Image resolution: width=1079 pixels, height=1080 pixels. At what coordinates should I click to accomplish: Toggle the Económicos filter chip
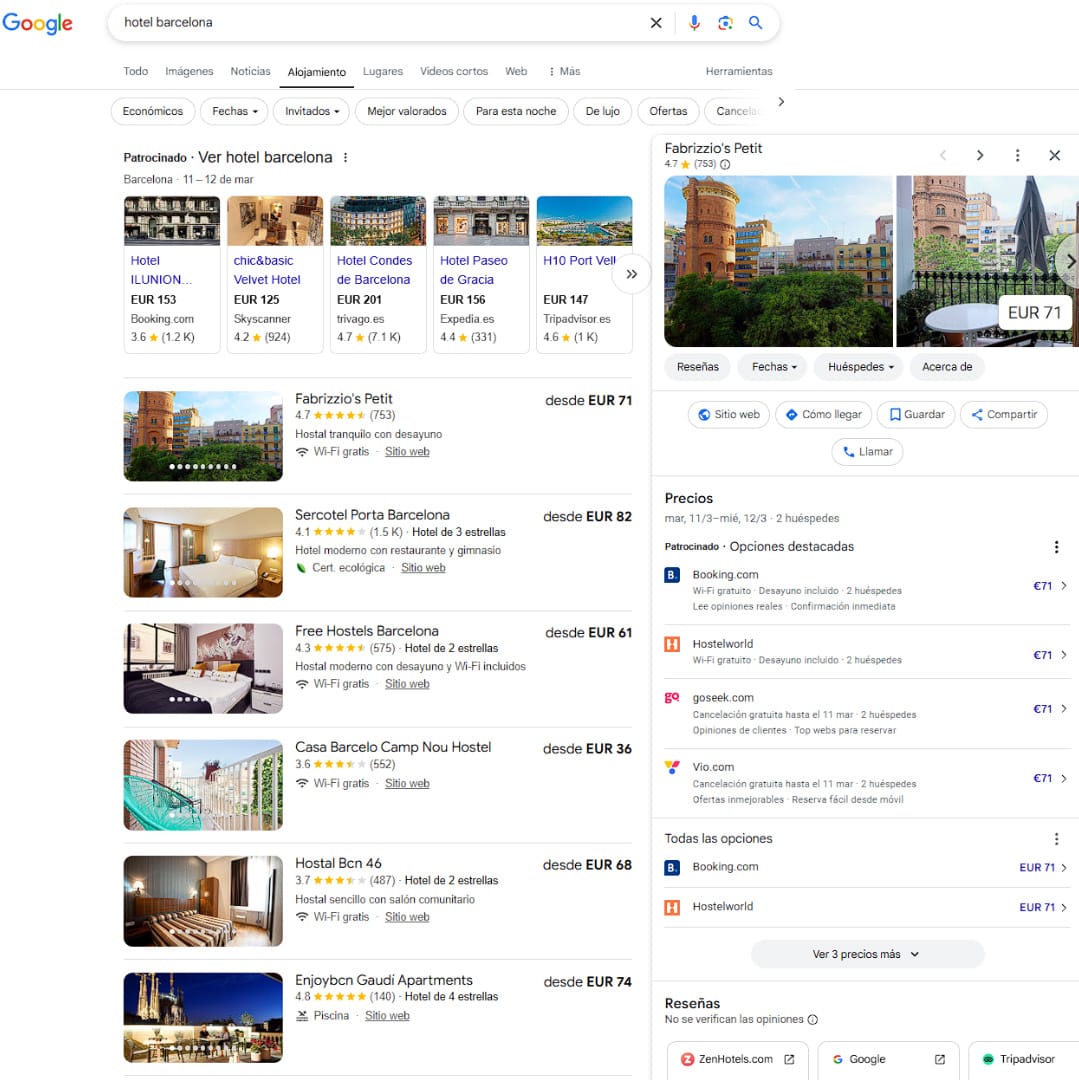point(153,112)
